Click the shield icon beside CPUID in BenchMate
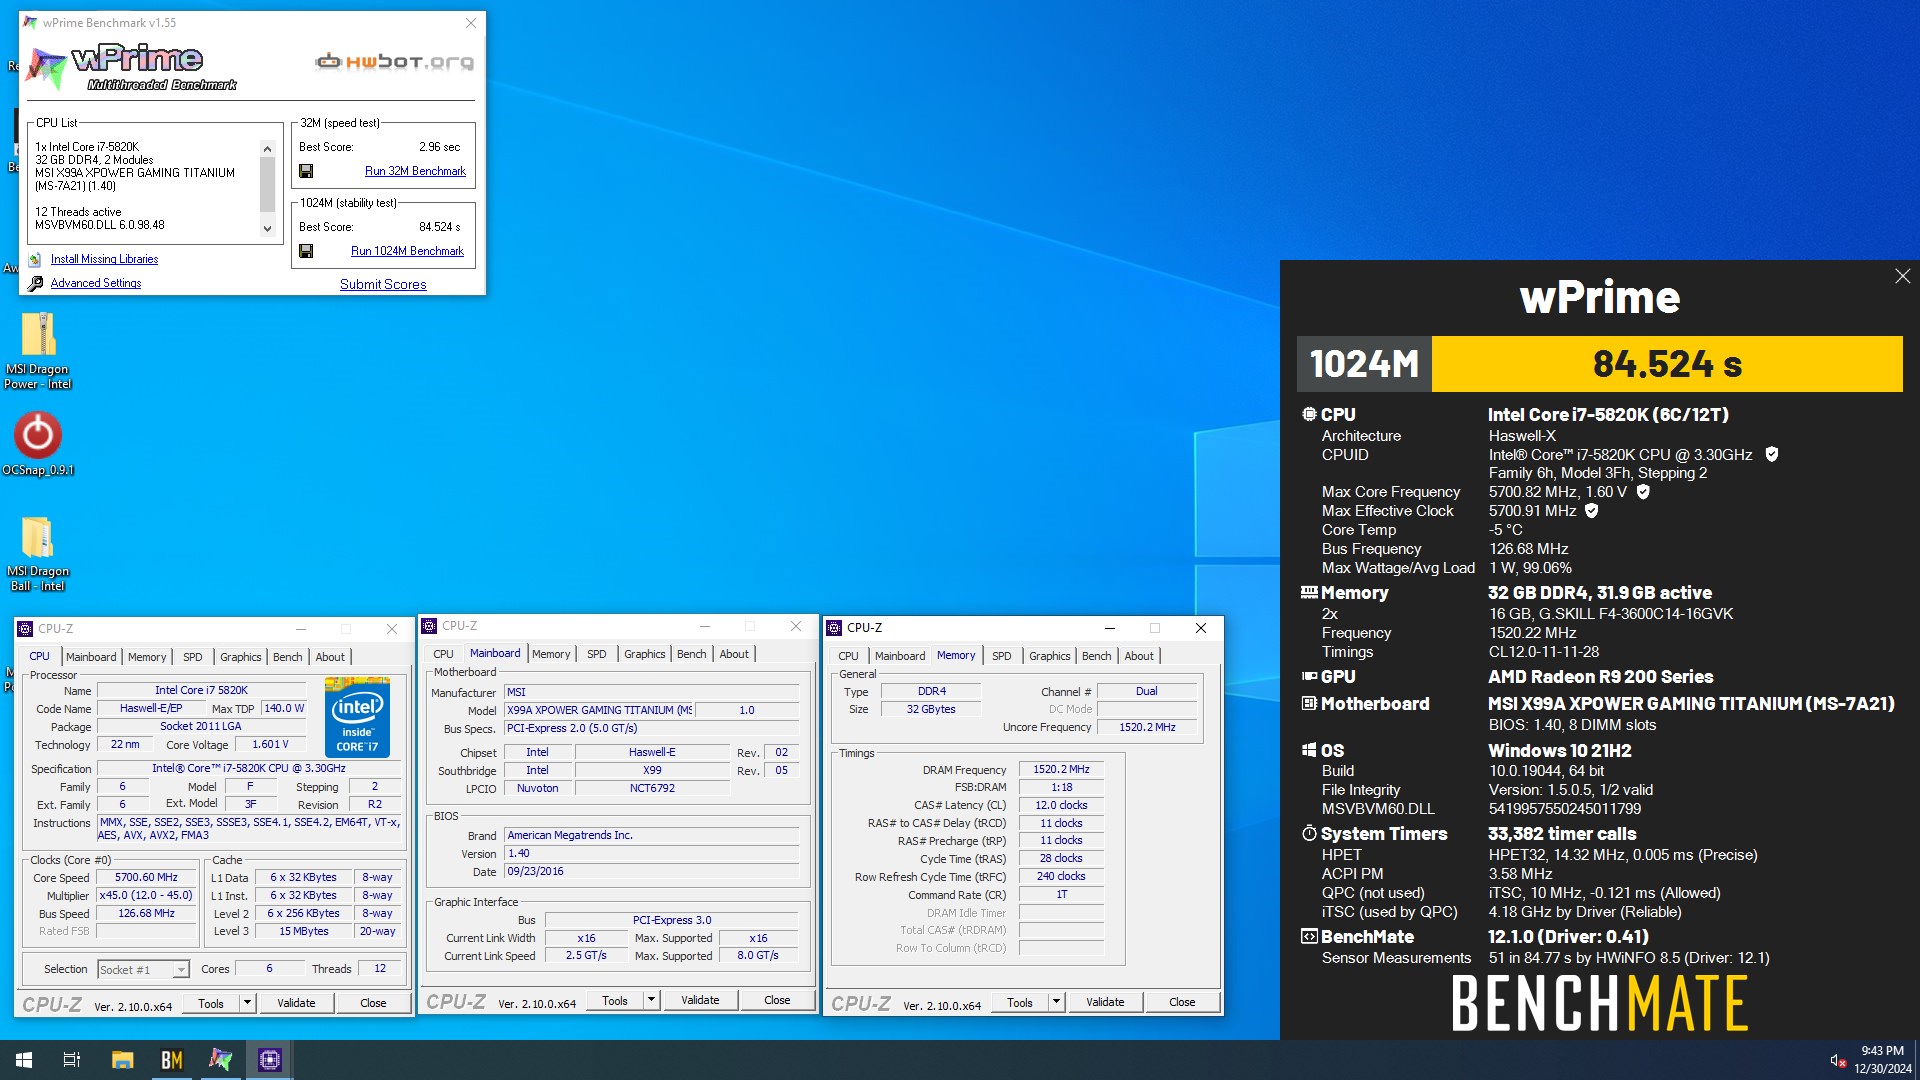Viewport: 1920px width, 1080px height. pos(1772,454)
